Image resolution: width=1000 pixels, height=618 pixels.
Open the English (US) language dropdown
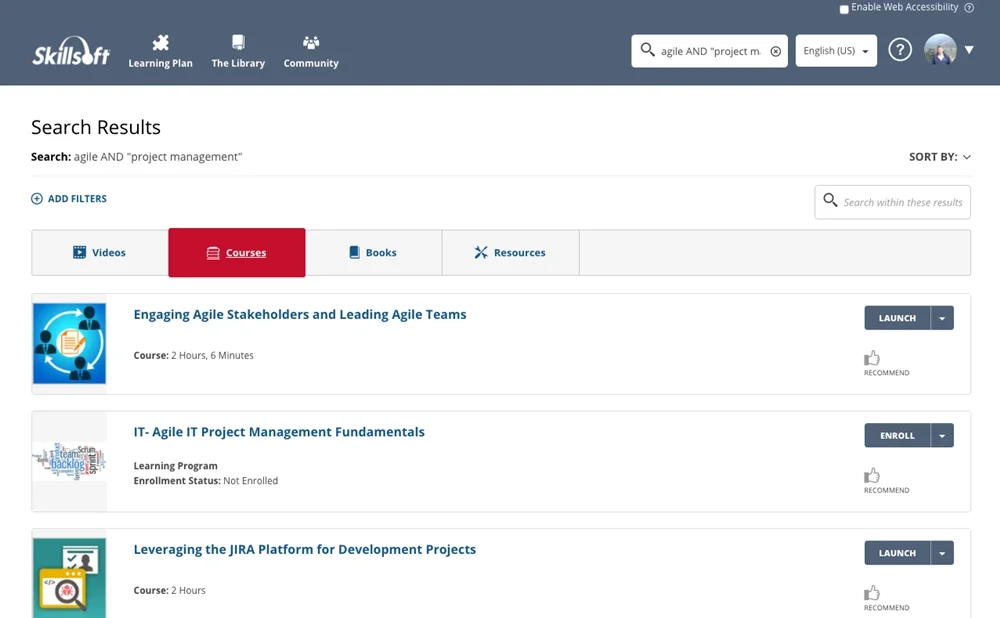[836, 51]
